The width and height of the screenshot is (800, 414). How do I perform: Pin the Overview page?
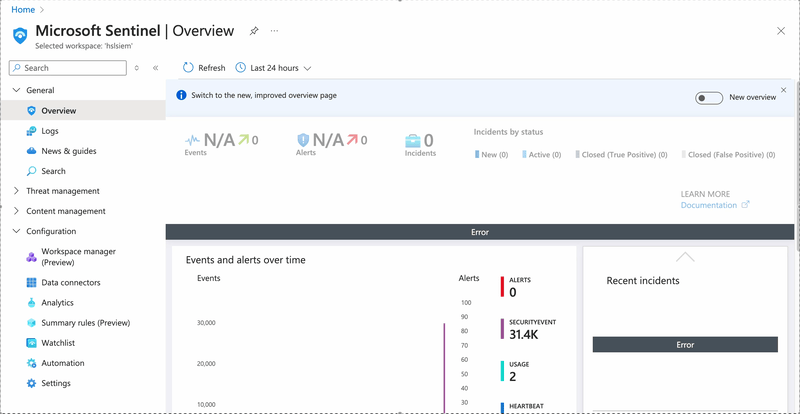(254, 31)
